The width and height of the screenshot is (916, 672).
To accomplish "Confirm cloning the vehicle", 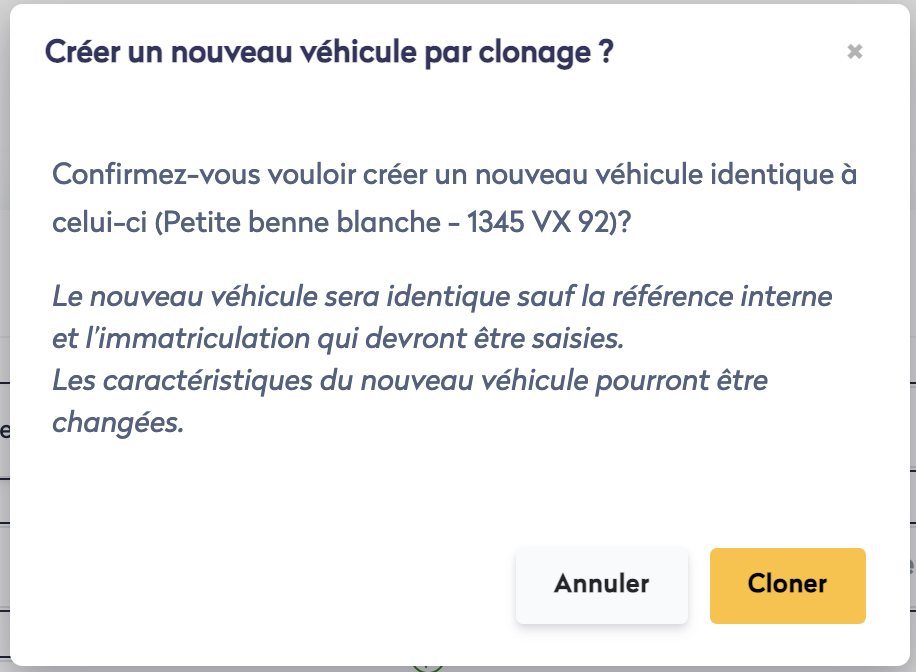I will tap(787, 585).
